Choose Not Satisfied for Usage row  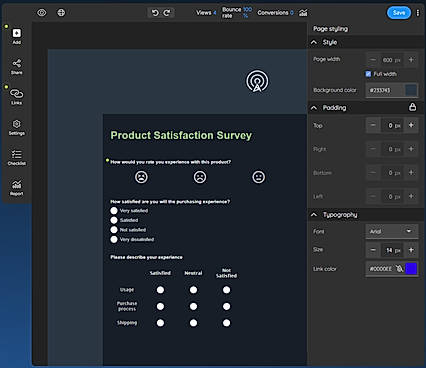tap(226, 290)
